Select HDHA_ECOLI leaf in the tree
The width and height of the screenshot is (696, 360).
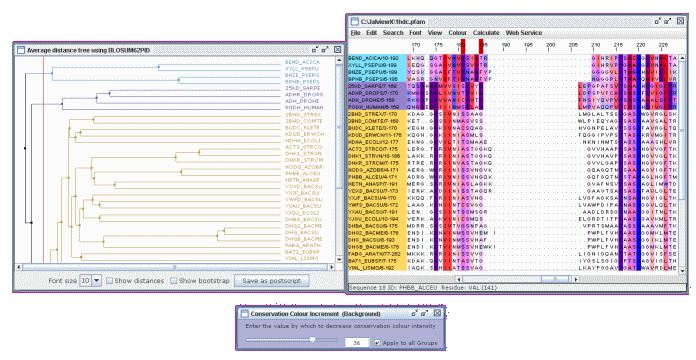pyautogui.click(x=304, y=140)
